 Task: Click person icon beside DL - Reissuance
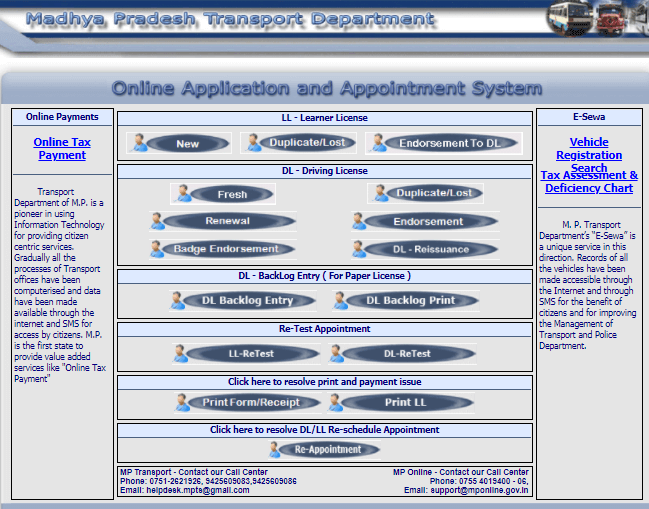[x=358, y=249]
